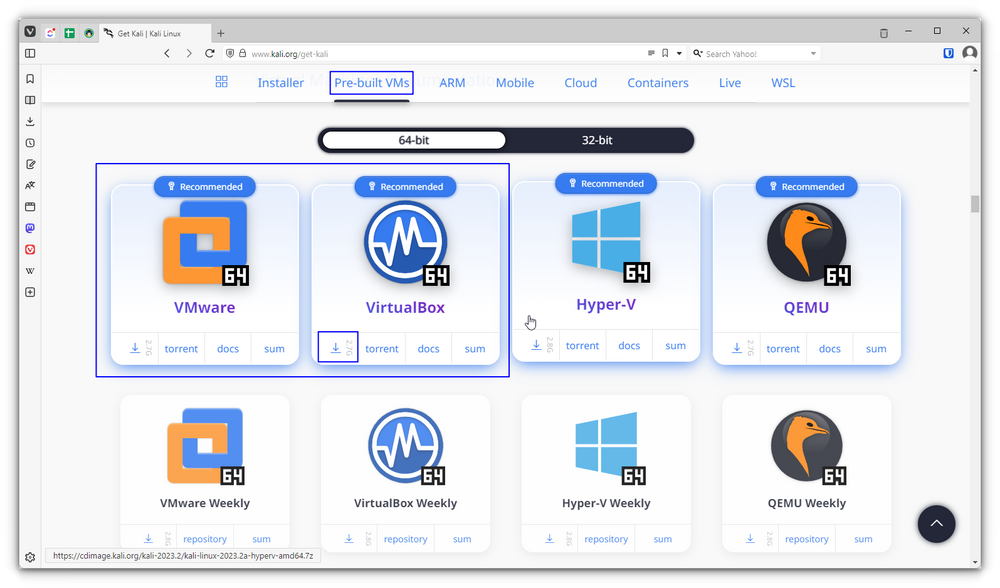Click the QEMU docs link
Image resolution: width=1000 pixels, height=588 pixels.
click(829, 349)
